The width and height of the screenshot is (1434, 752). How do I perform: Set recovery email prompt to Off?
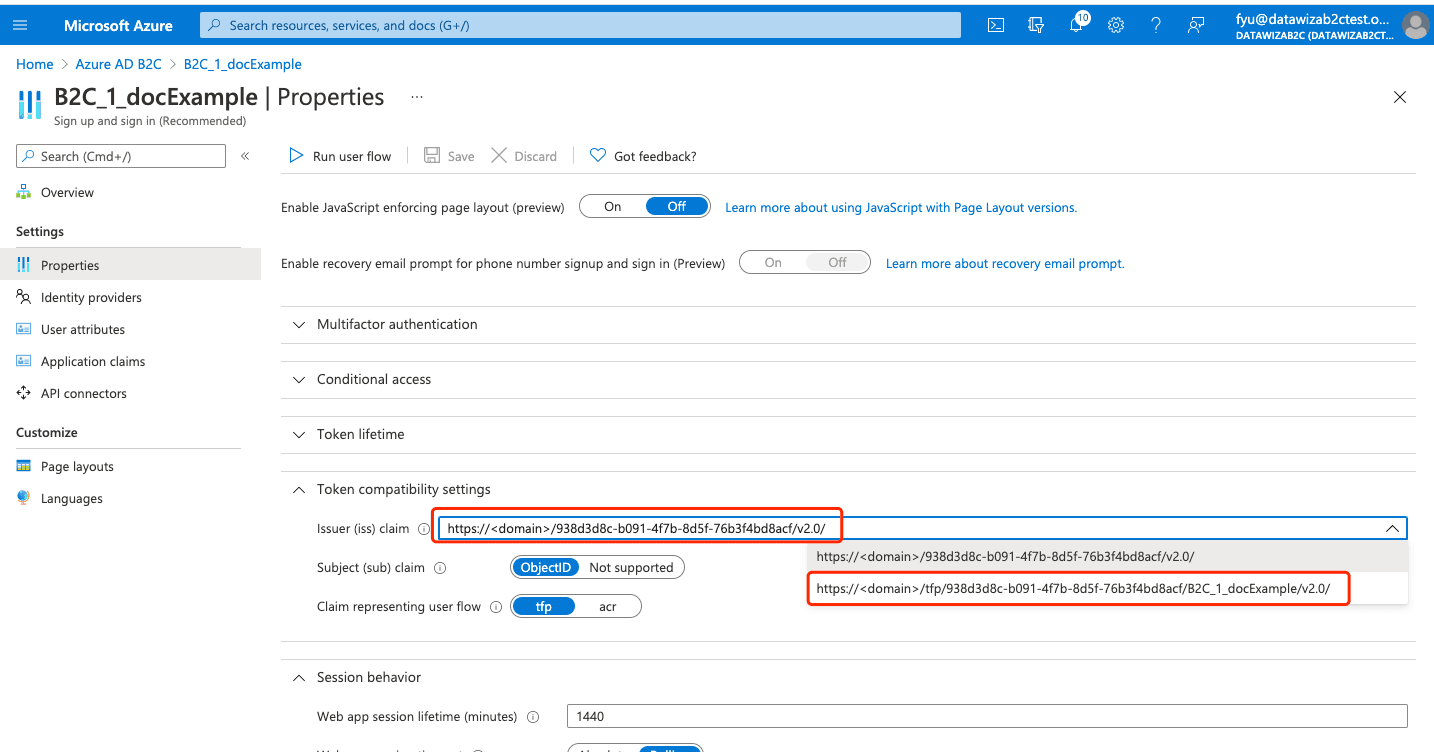(x=837, y=262)
